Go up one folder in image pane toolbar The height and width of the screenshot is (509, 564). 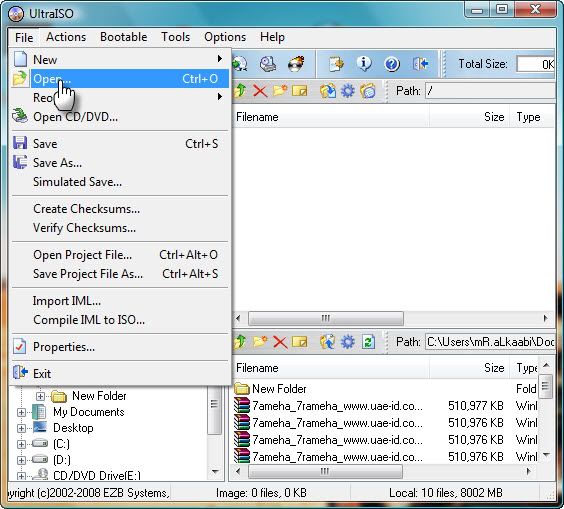[240, 91]
